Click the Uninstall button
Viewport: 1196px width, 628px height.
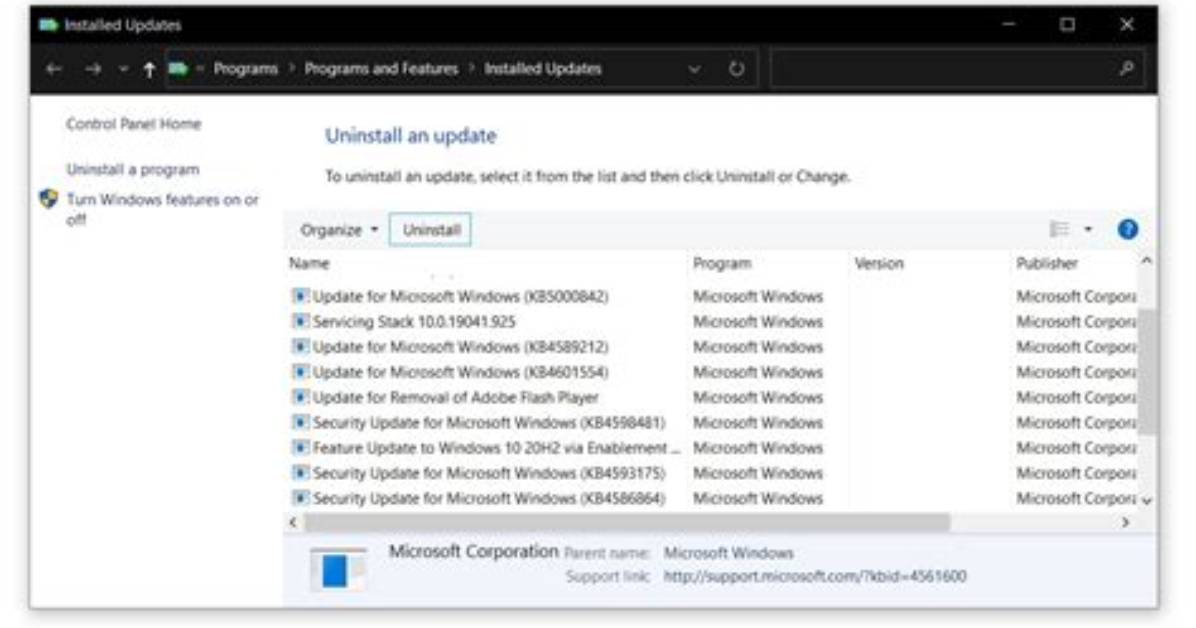tap(430, 230)
